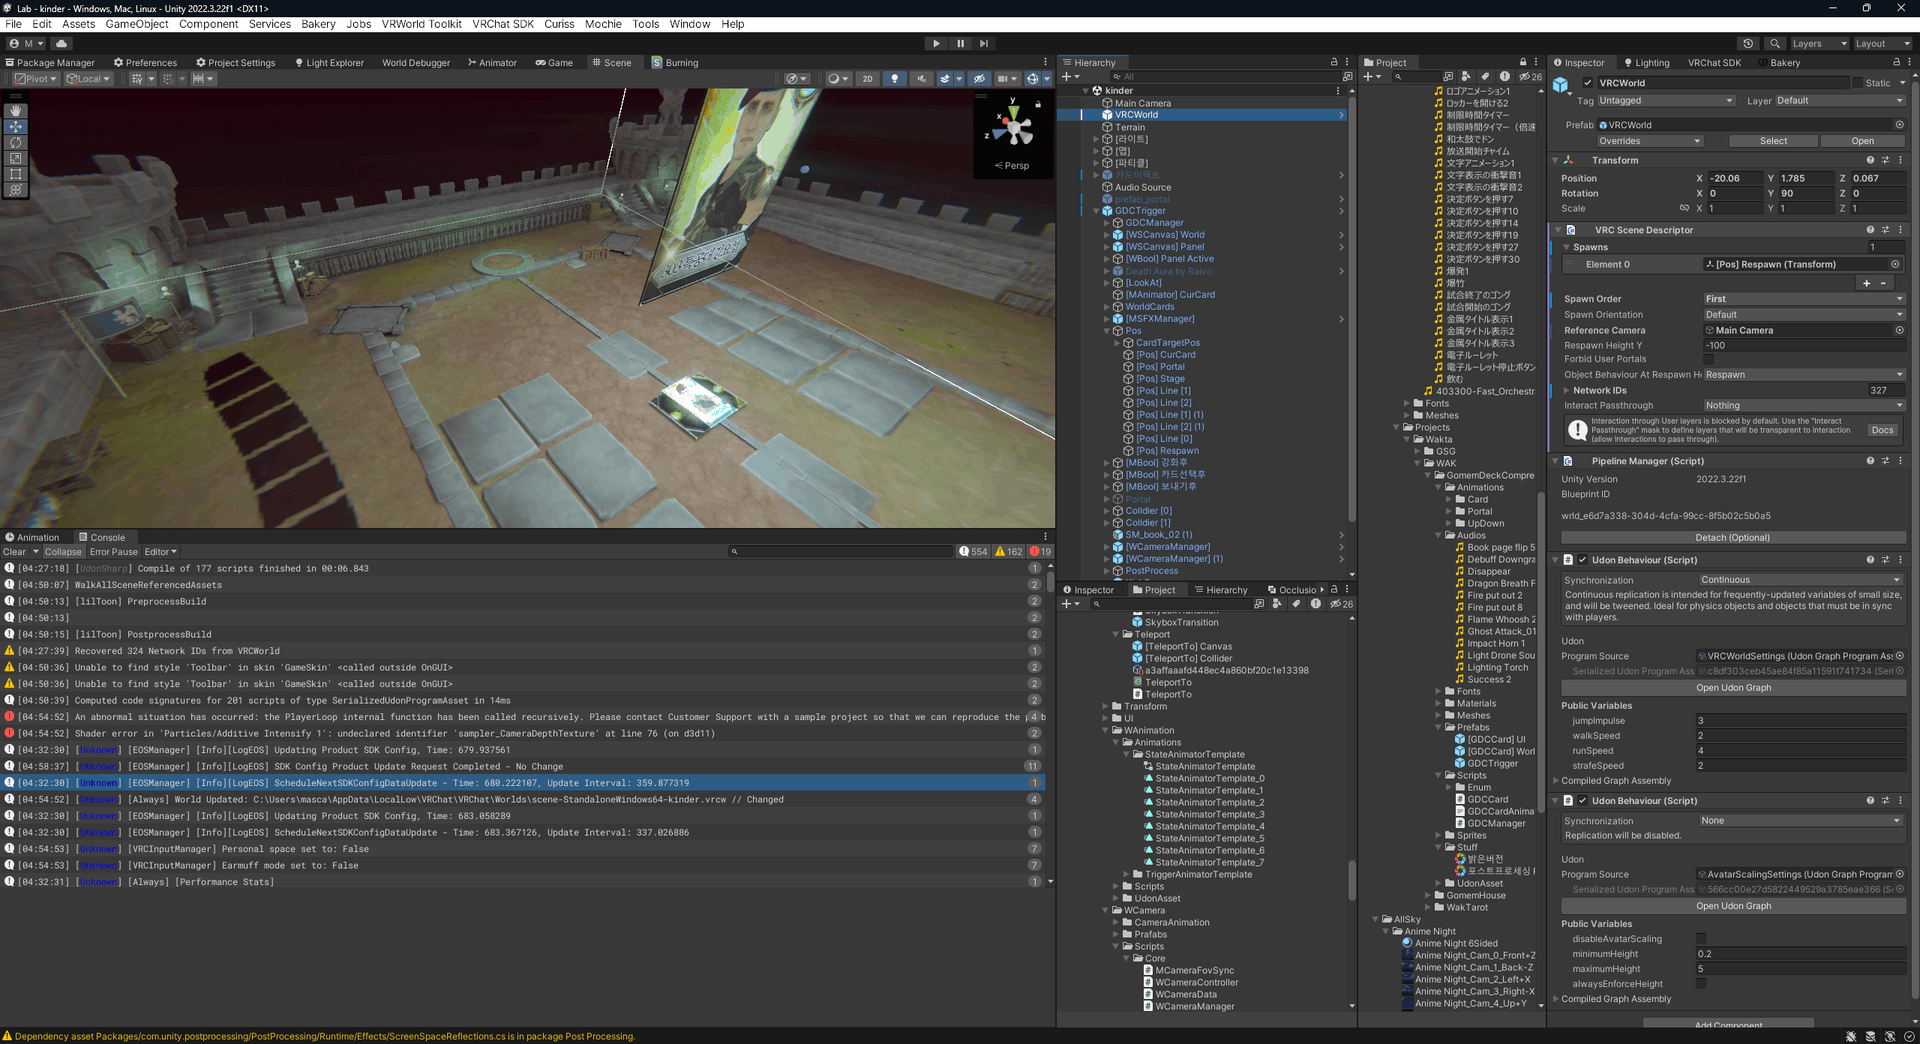
Task: Click the Pause button in toolbar
Action: (x=960, y=43)
